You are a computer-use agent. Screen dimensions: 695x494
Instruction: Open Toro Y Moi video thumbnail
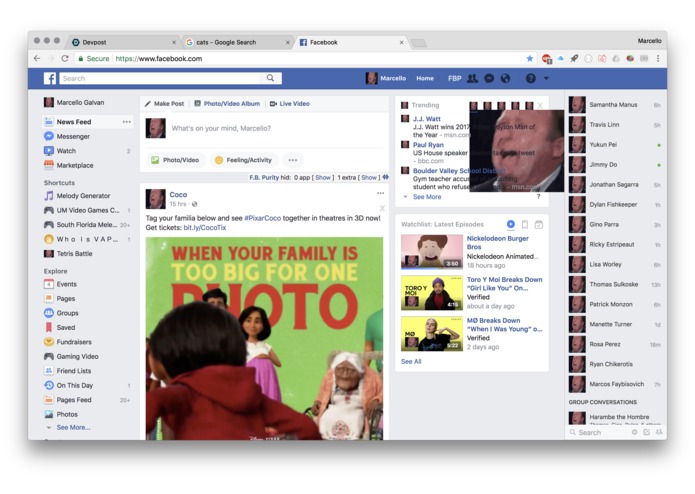point(432,293)
